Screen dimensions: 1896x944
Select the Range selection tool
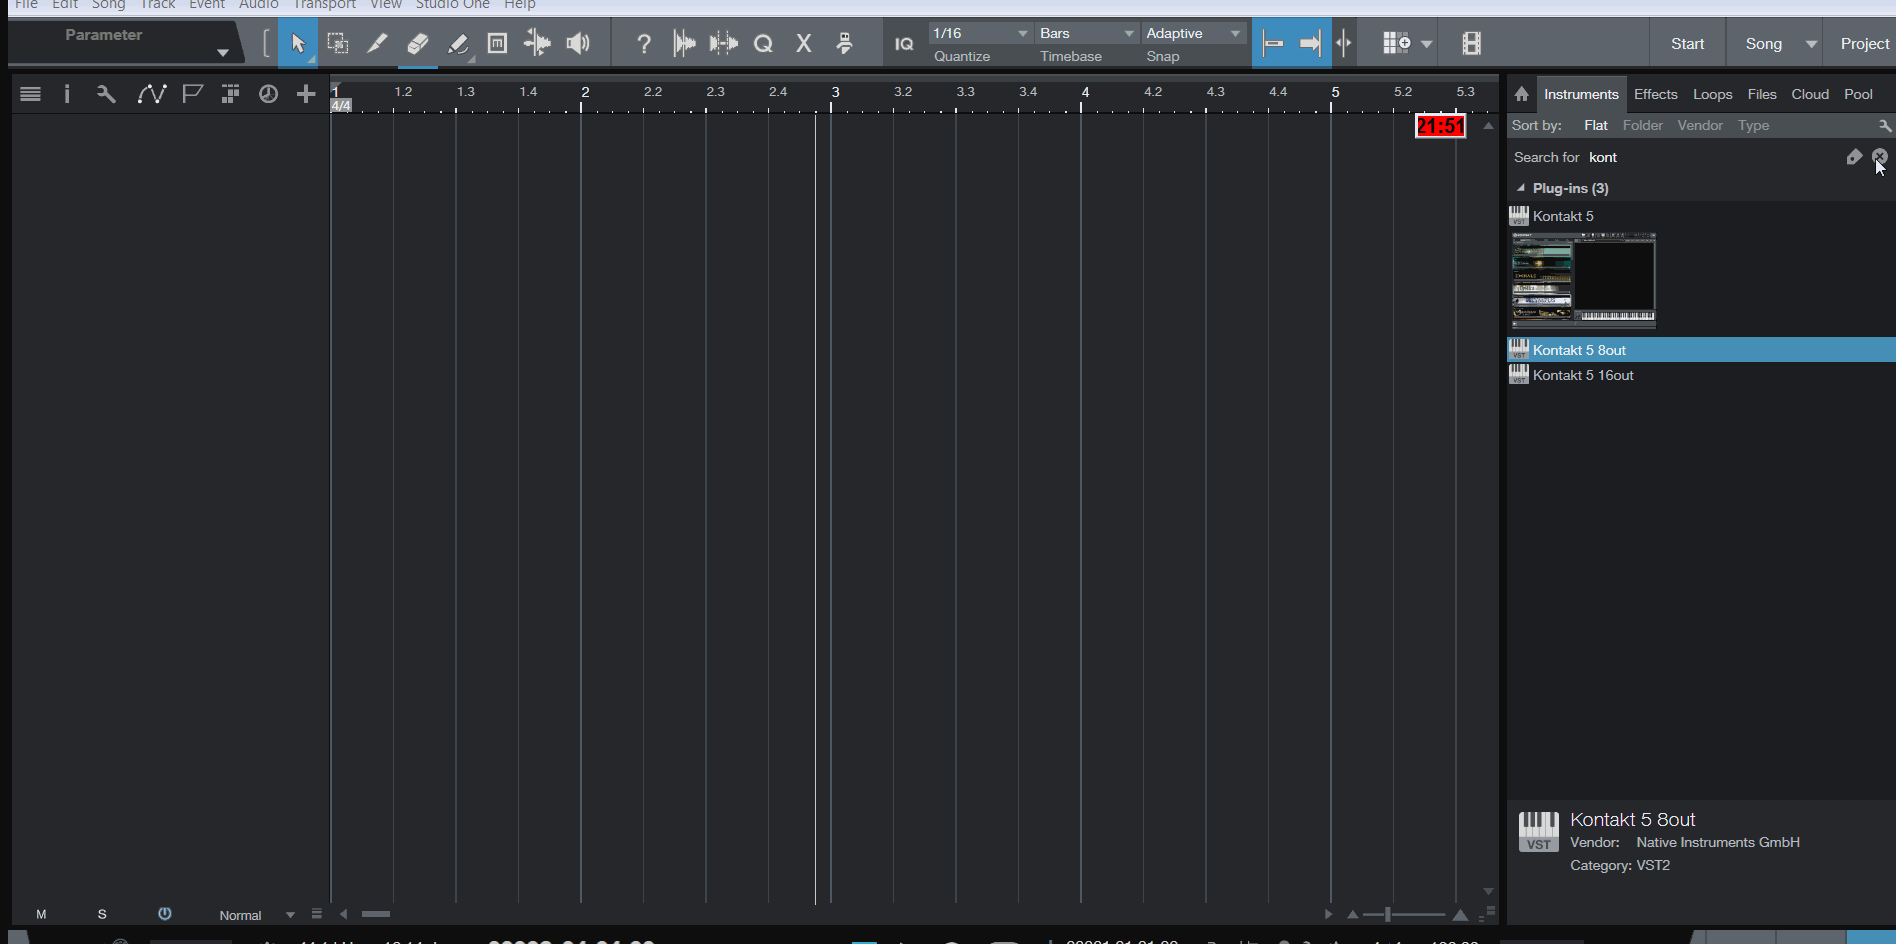338,43
